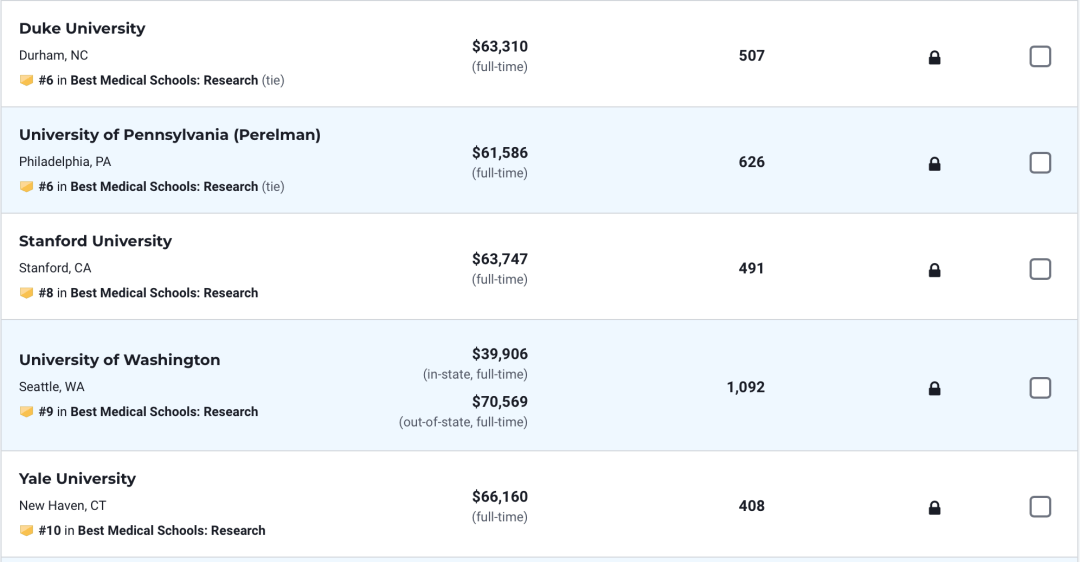Click the yellow ranking badge icon under Stanford
The image size is (1080, 562).
(26, 293)
